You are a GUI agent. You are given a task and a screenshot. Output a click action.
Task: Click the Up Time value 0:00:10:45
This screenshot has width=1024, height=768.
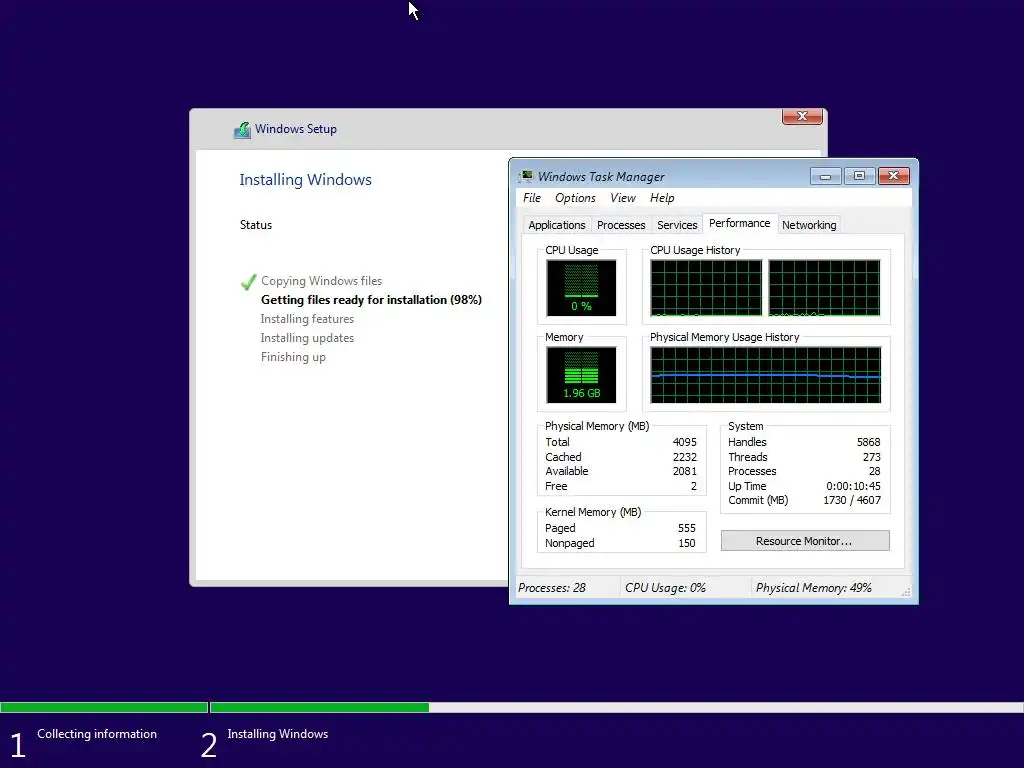[853, 486]
